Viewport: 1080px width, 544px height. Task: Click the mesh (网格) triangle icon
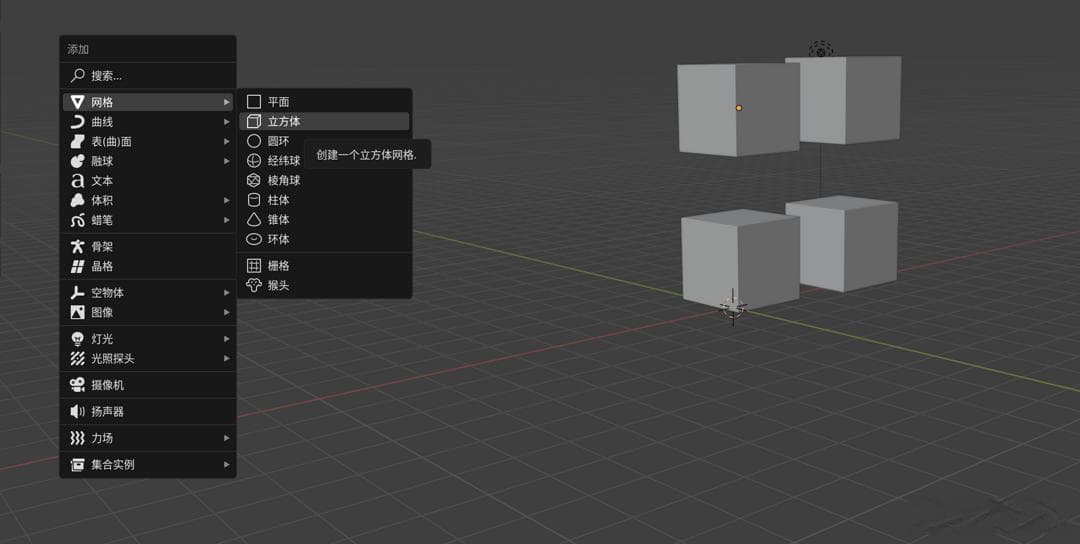tap(77, 102)
